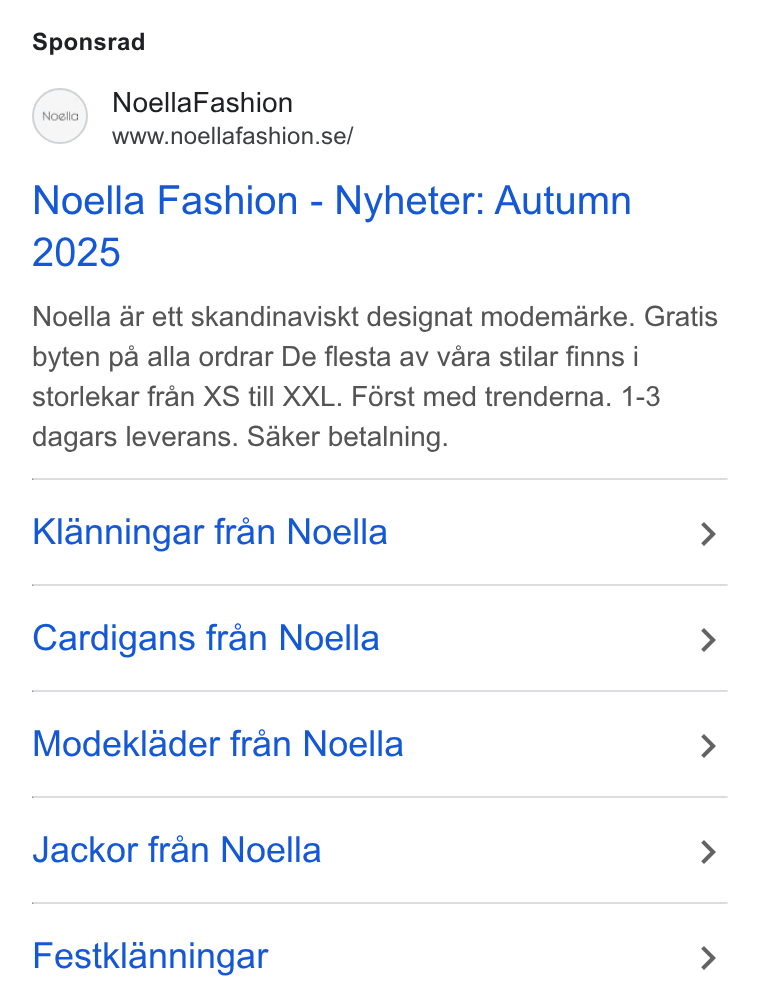Open the www.noellafashion.se URL
The width and height of the screenshot is (760, 1008).
pyautogui.click(x=233, y=136)
